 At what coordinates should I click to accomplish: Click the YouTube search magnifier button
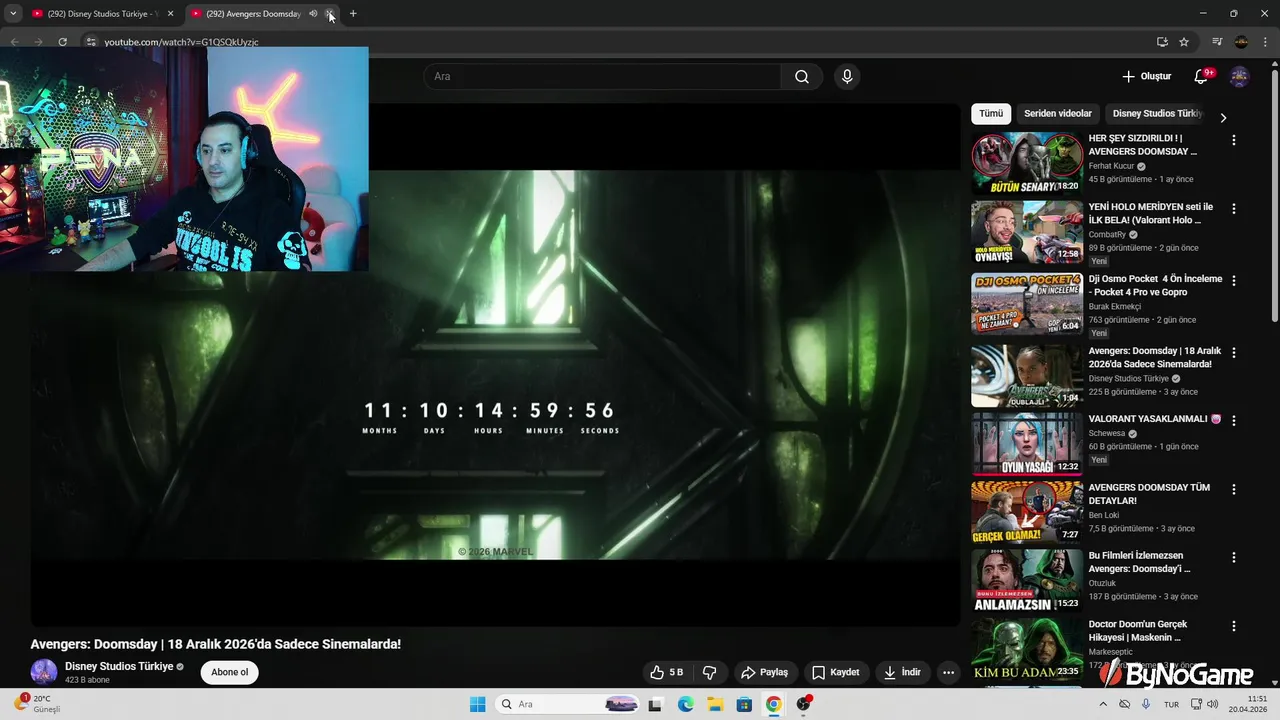(802, 77)
